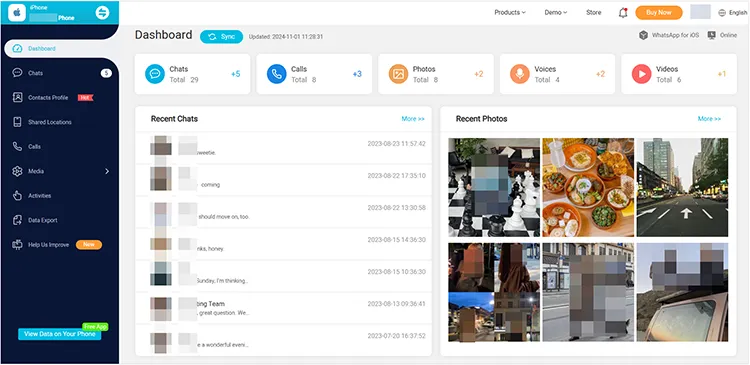Viewport: 750px width, 365px height.
Task: Click the blue Chats summary card icon
Action: (x=155, y=74)
